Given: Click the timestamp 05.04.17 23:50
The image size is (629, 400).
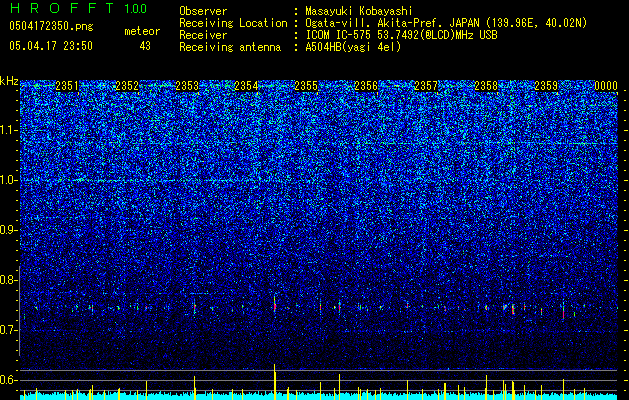Looking at the screenshot, I should tap(51, 46).
